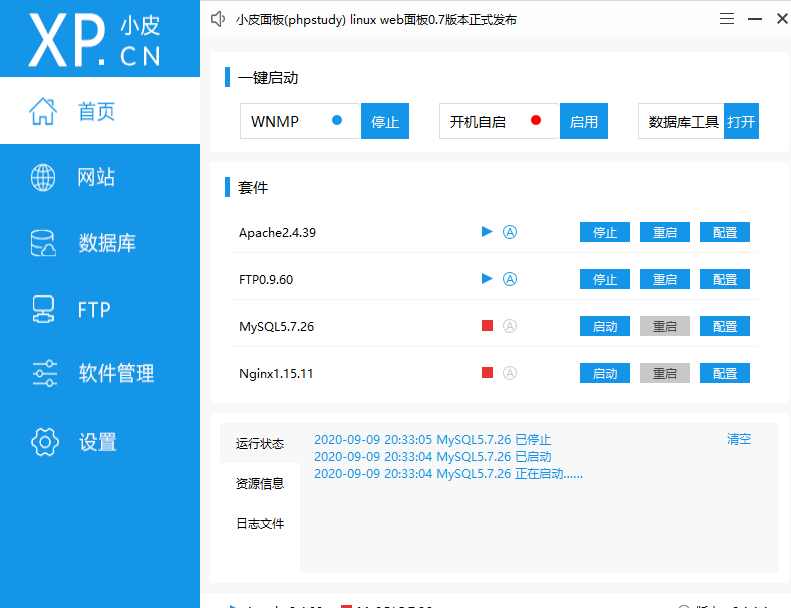Open 软件管理 sliders icon in sidebar
This screenshot has height=608, width=791.
pos(43,373)
